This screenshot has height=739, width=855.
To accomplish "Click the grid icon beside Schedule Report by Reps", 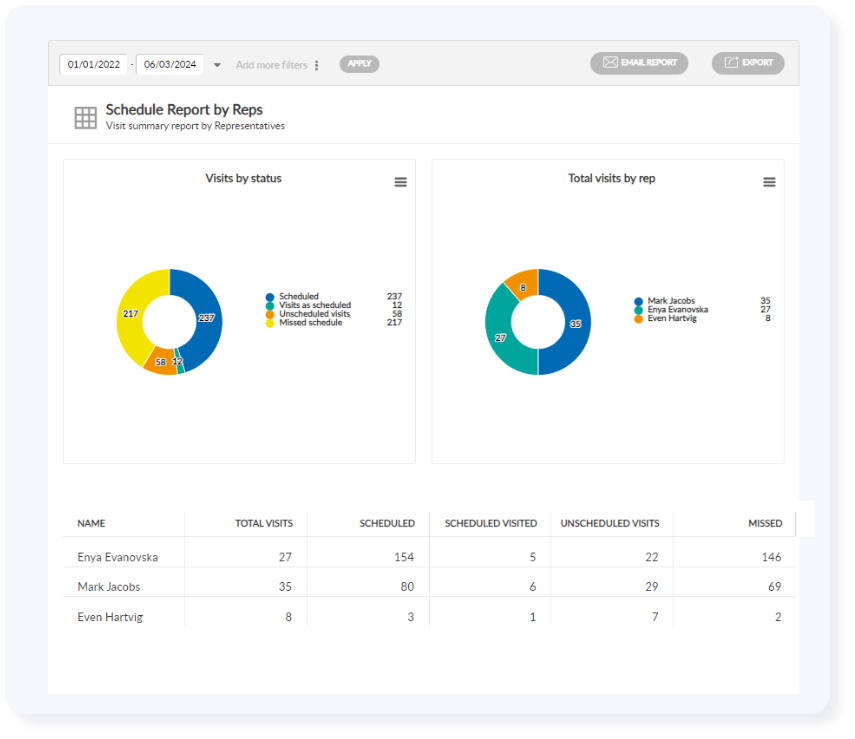I will tap(85, 116).
